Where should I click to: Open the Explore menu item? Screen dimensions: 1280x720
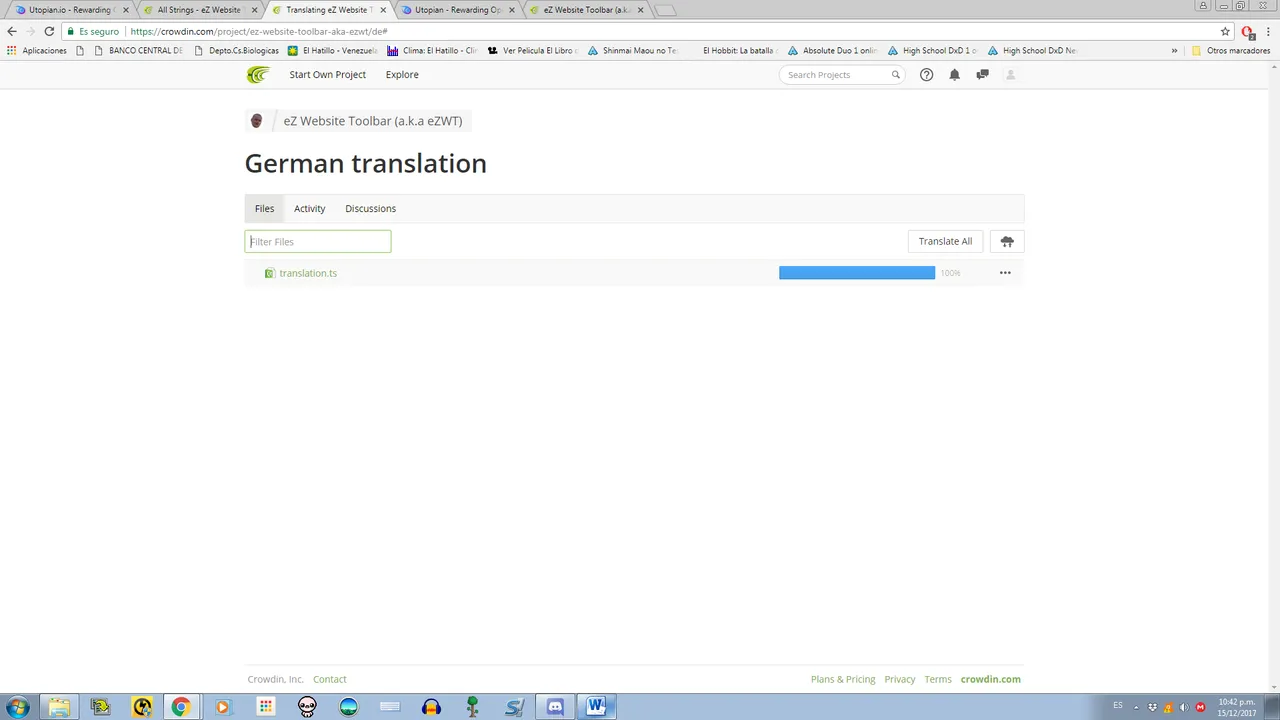[402, 75]
